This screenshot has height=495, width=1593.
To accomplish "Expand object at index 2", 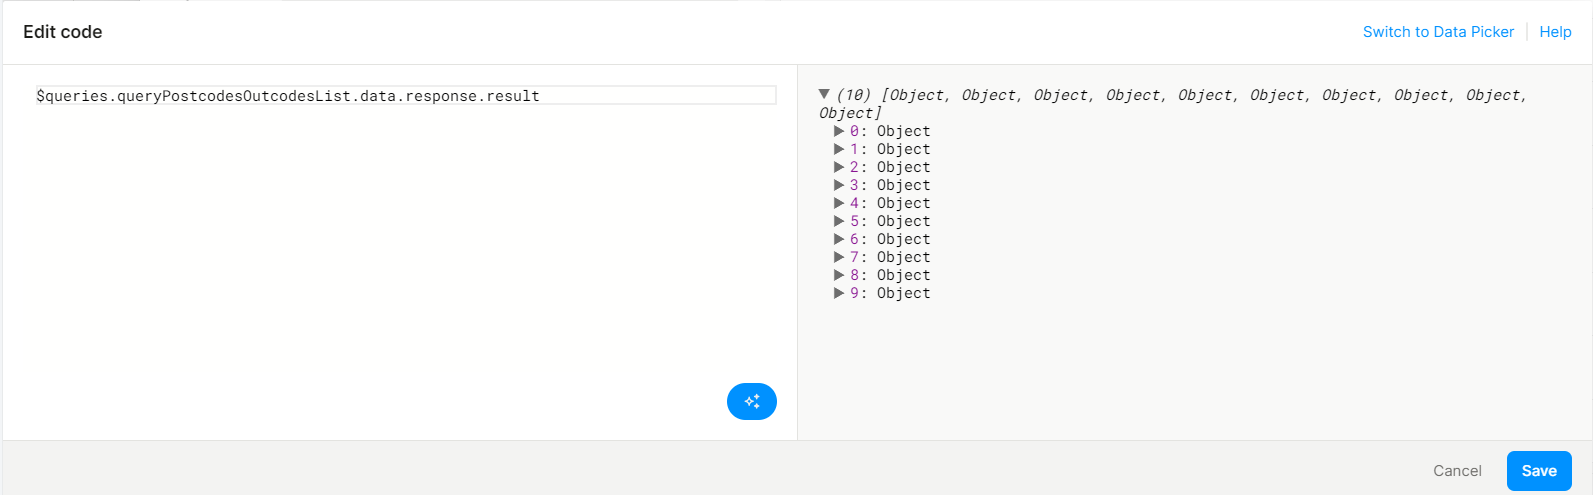I will pyautogui.click(x=839, y=167).
